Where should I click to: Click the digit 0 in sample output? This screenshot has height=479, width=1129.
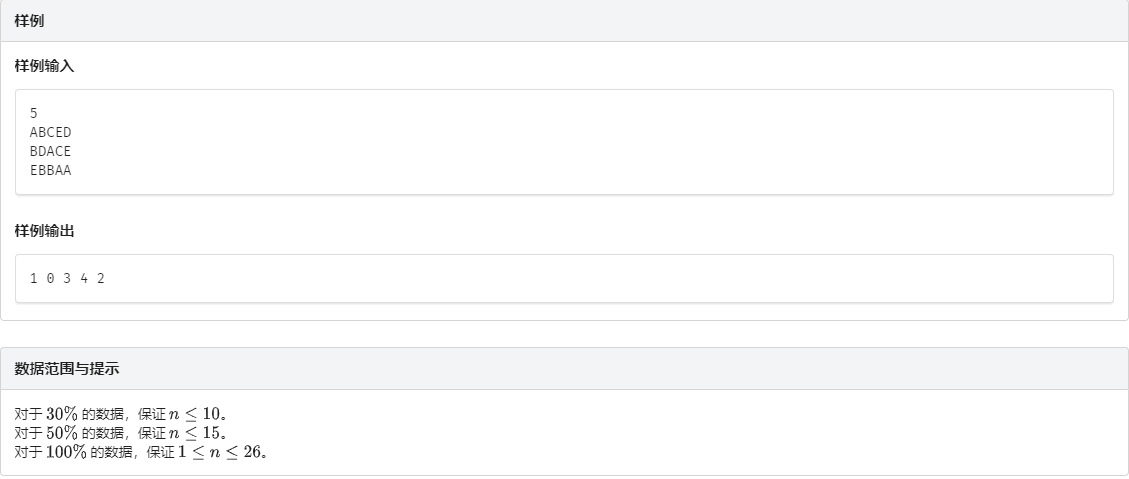coord(50,278)
